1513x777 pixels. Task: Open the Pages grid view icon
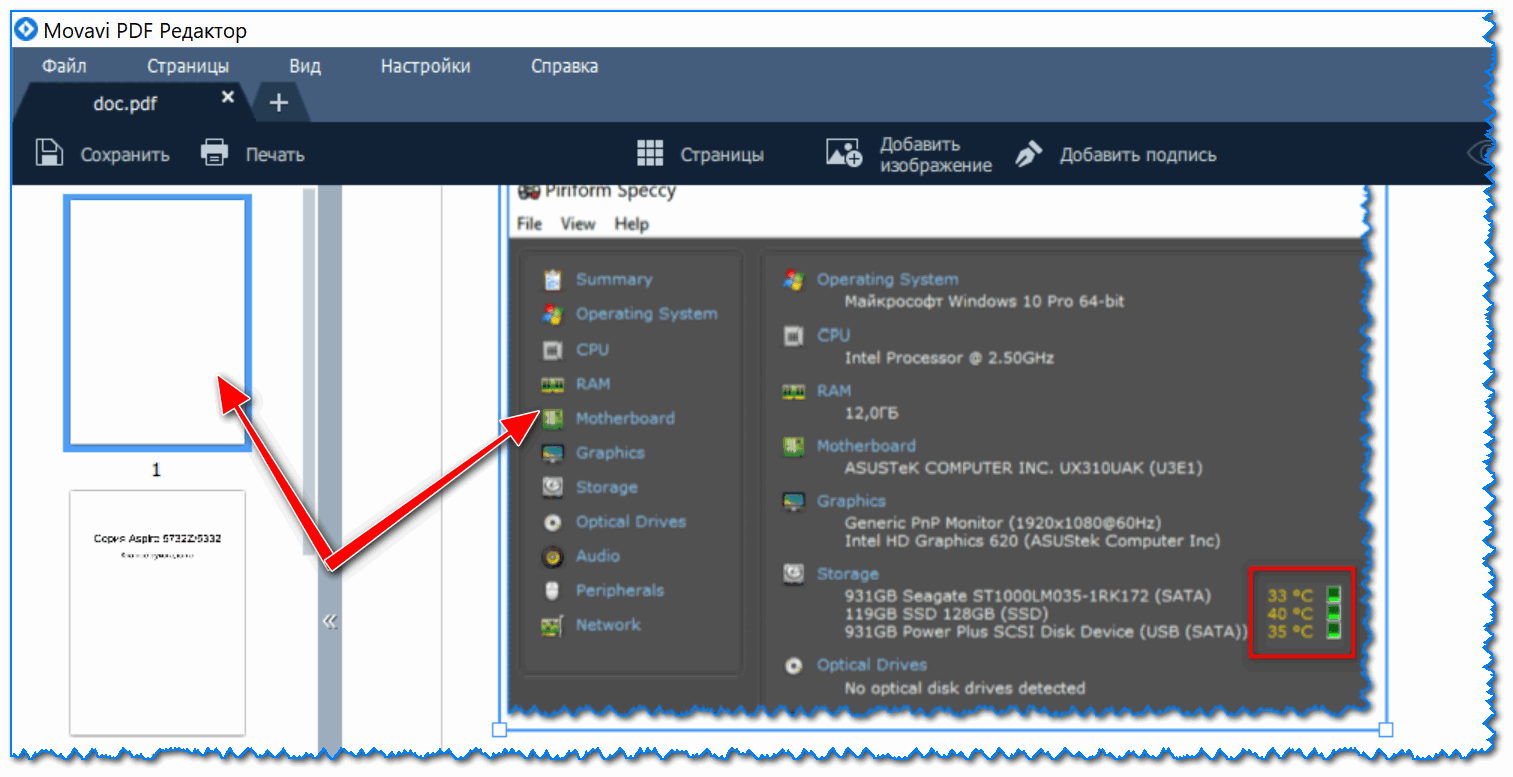click(x=650, y=154)
